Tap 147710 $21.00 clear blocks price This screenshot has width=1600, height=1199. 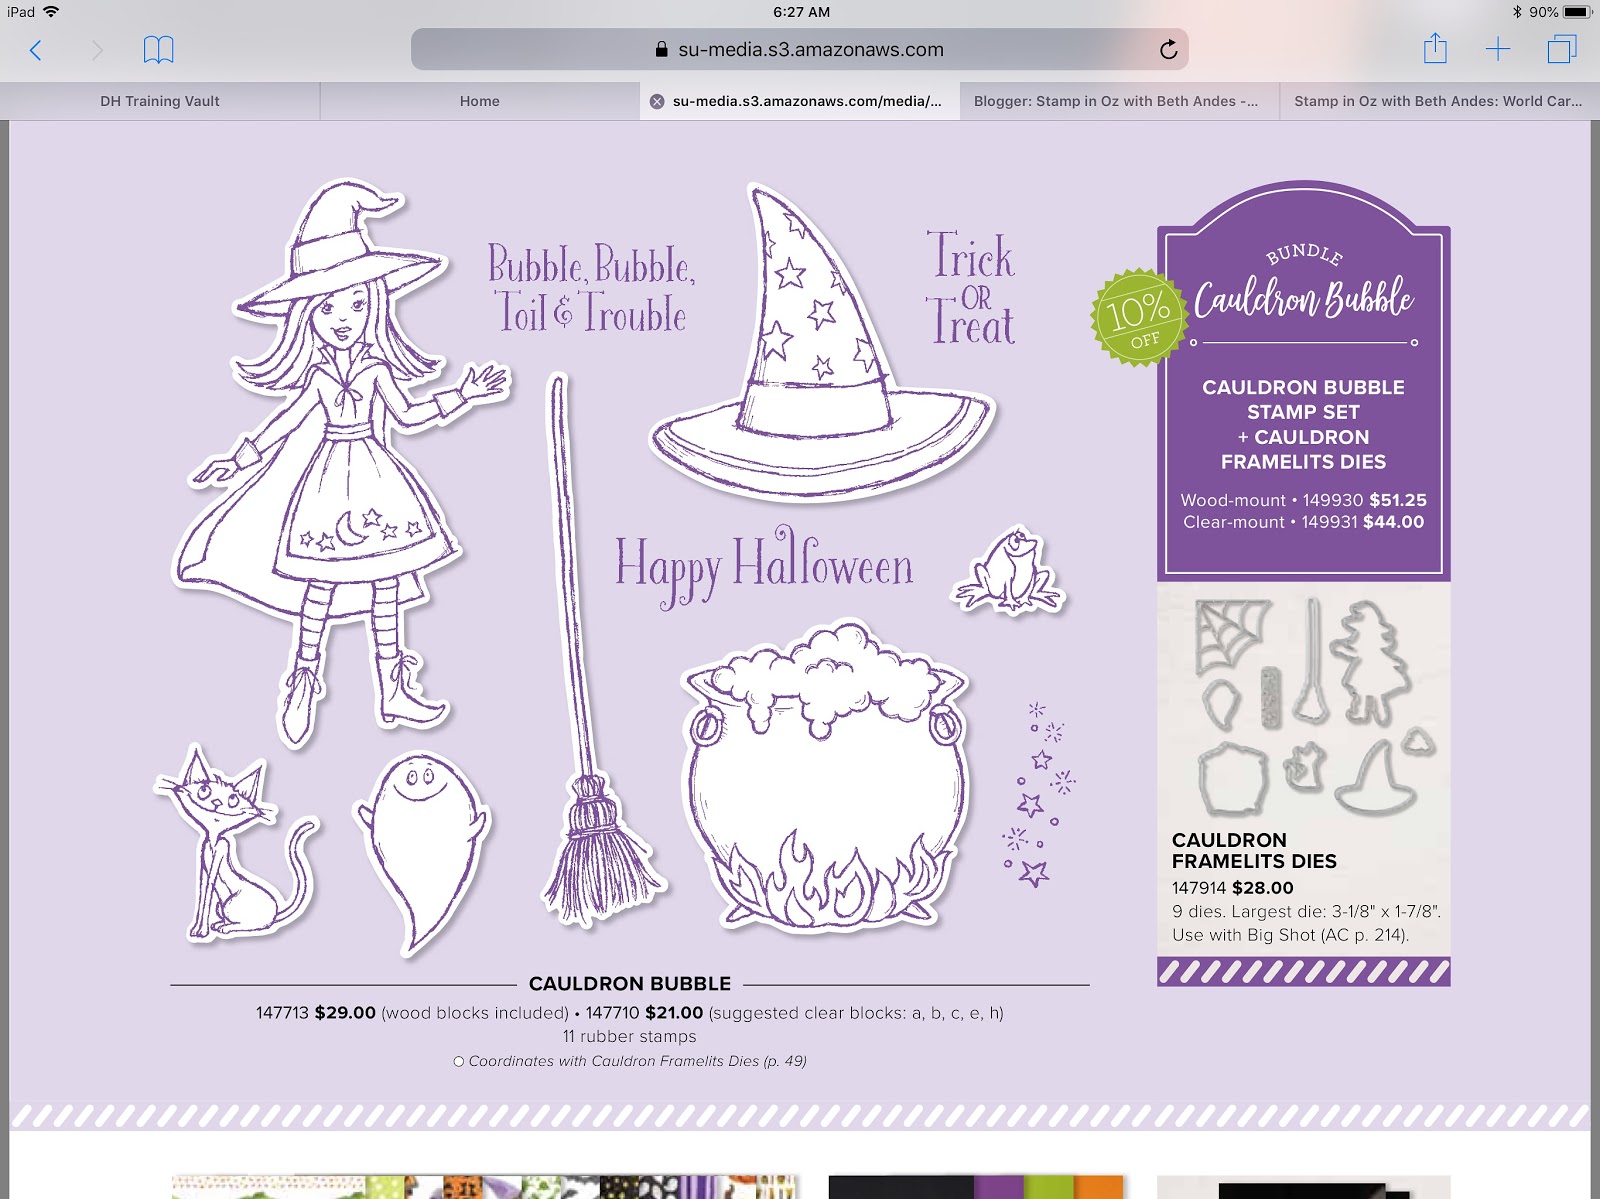tap(795, 1013)
